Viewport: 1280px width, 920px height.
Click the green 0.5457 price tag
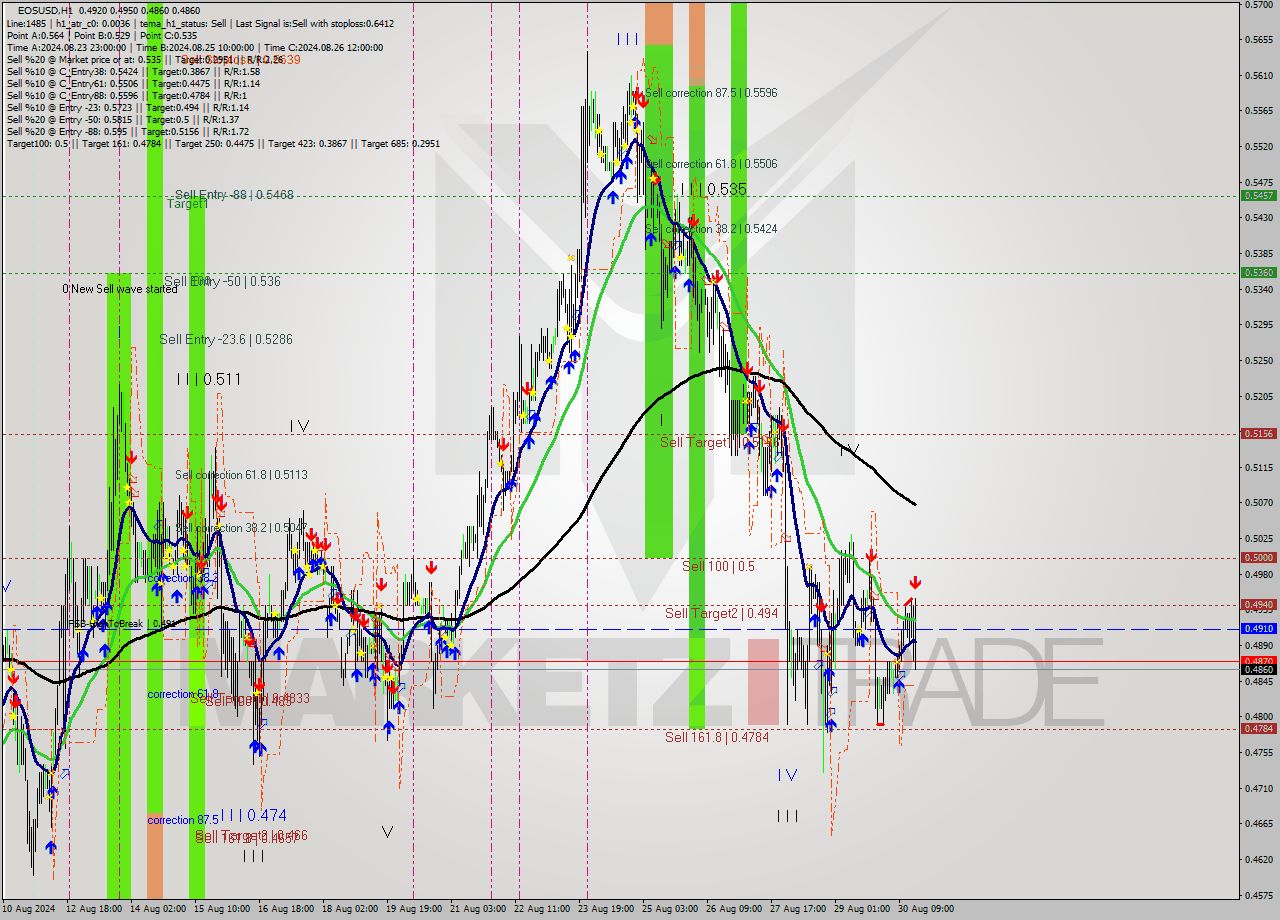1258,195
